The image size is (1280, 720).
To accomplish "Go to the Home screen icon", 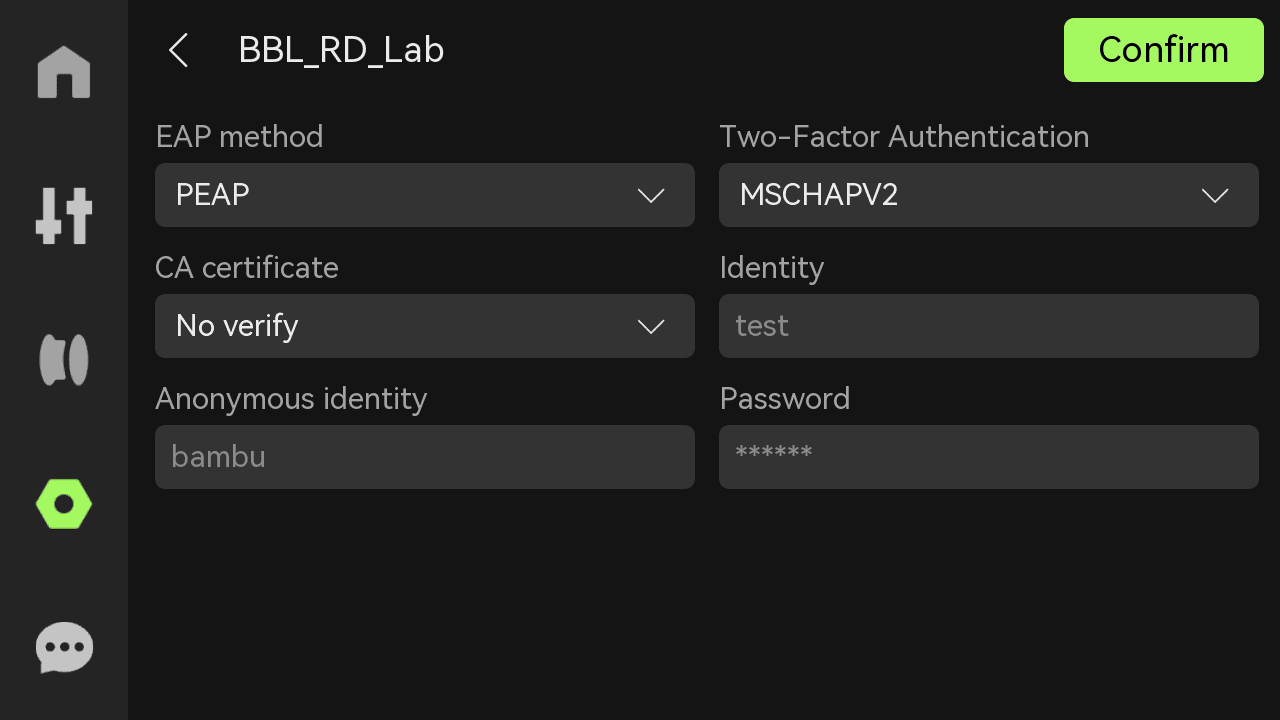I will [x=64, y=72].
